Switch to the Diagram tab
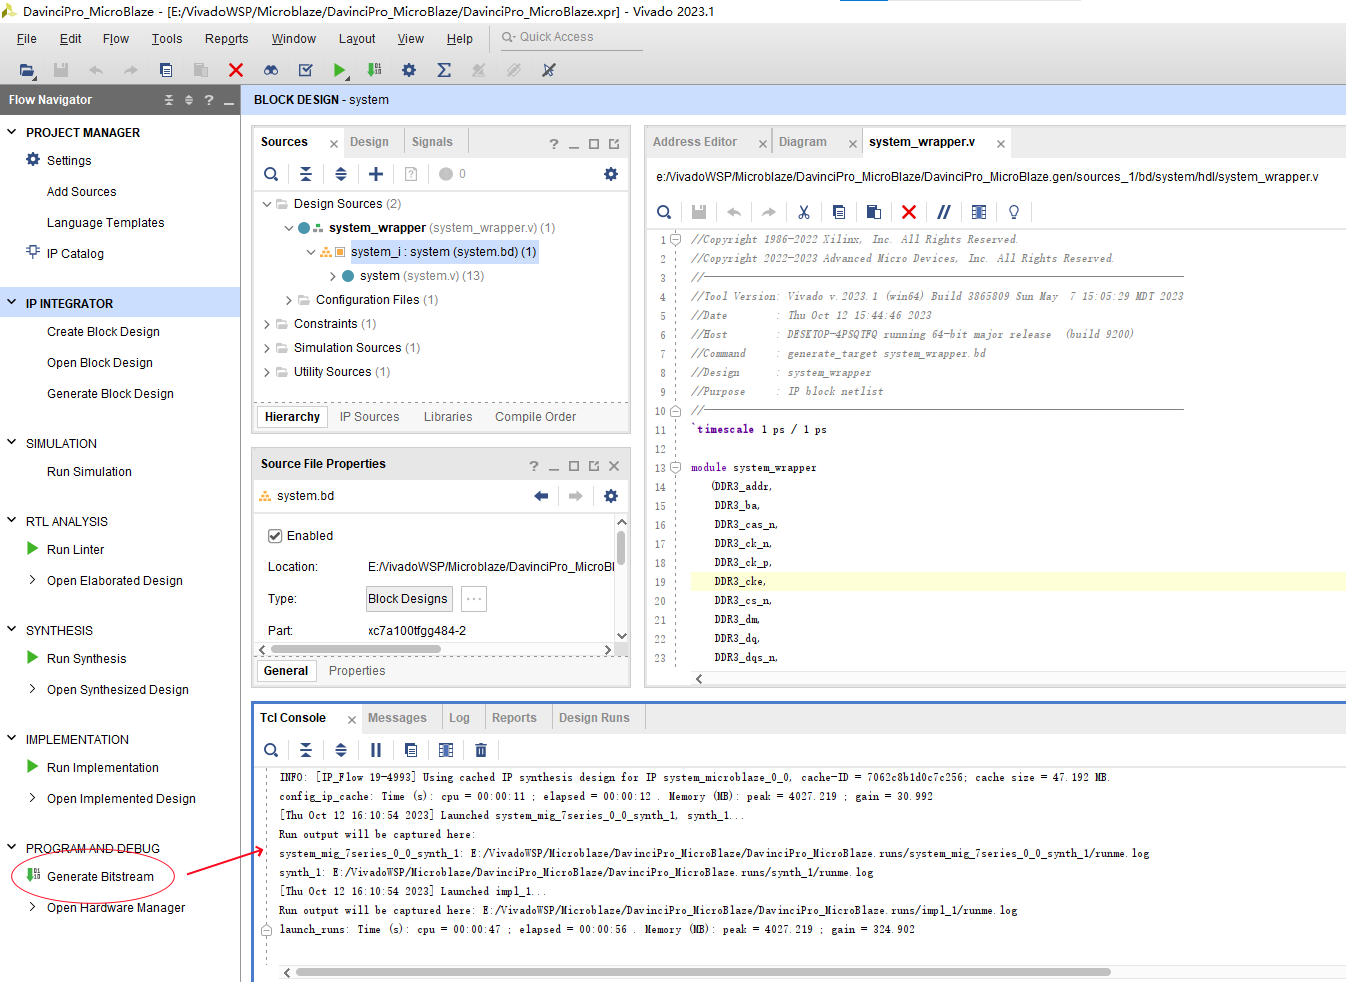 click(x=803, y=142)
